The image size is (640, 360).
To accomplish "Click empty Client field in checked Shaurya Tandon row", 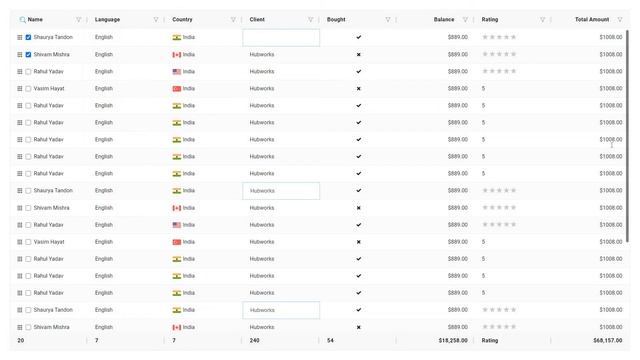I will tap(281, 38).
